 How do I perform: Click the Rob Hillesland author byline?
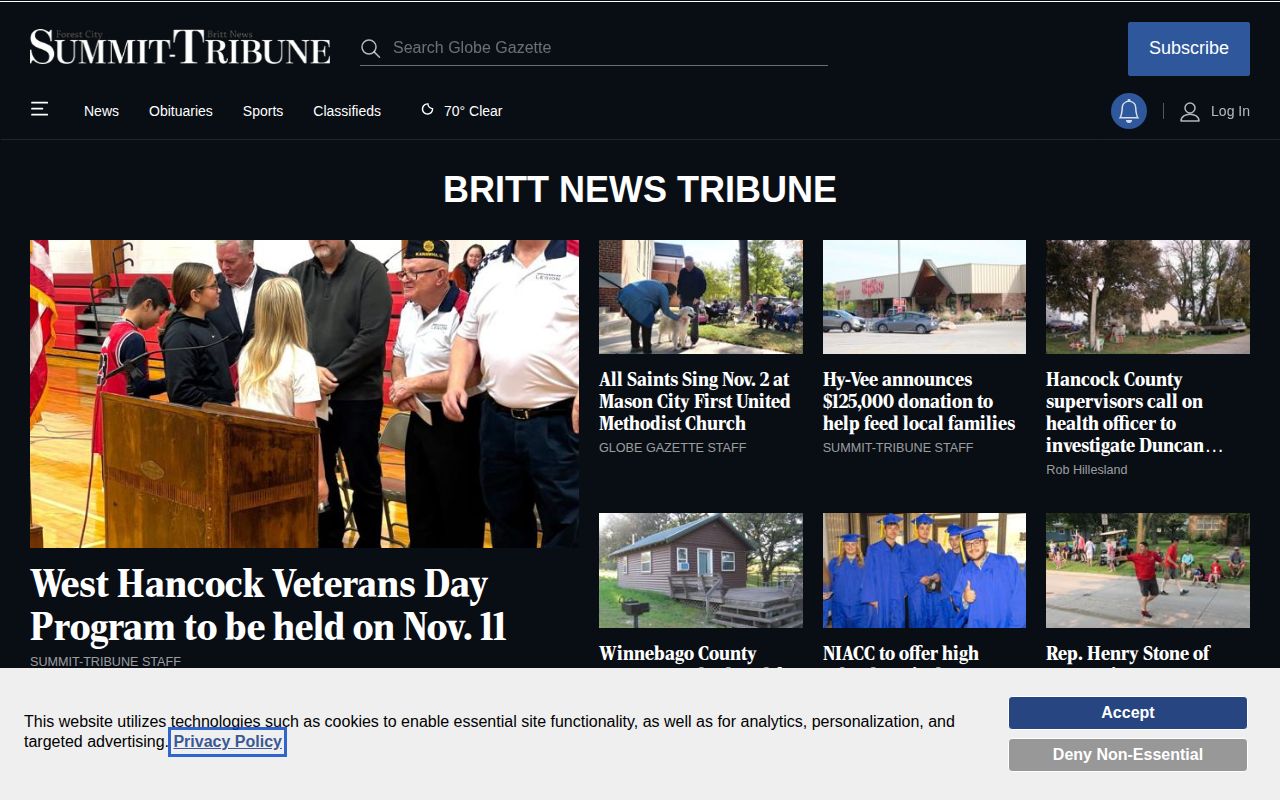pyautogui.click(x=1087, y=470)
